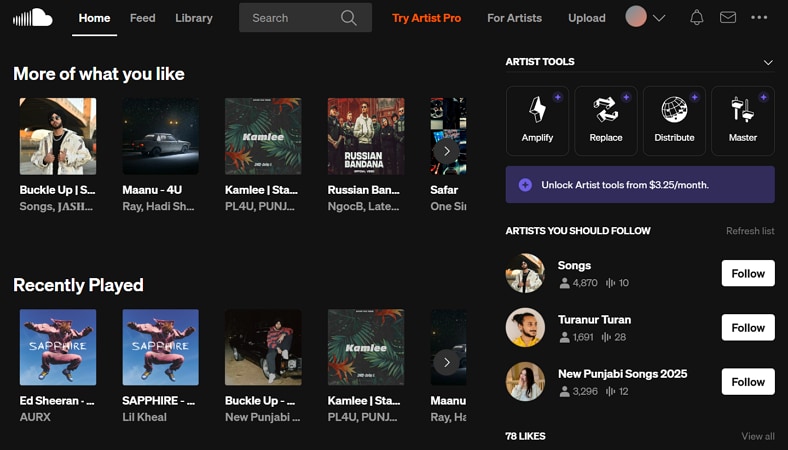Screen dimensions: 788x450
Task: Click the SAPPHIRE - ... title
Action: tap(159, 401)
